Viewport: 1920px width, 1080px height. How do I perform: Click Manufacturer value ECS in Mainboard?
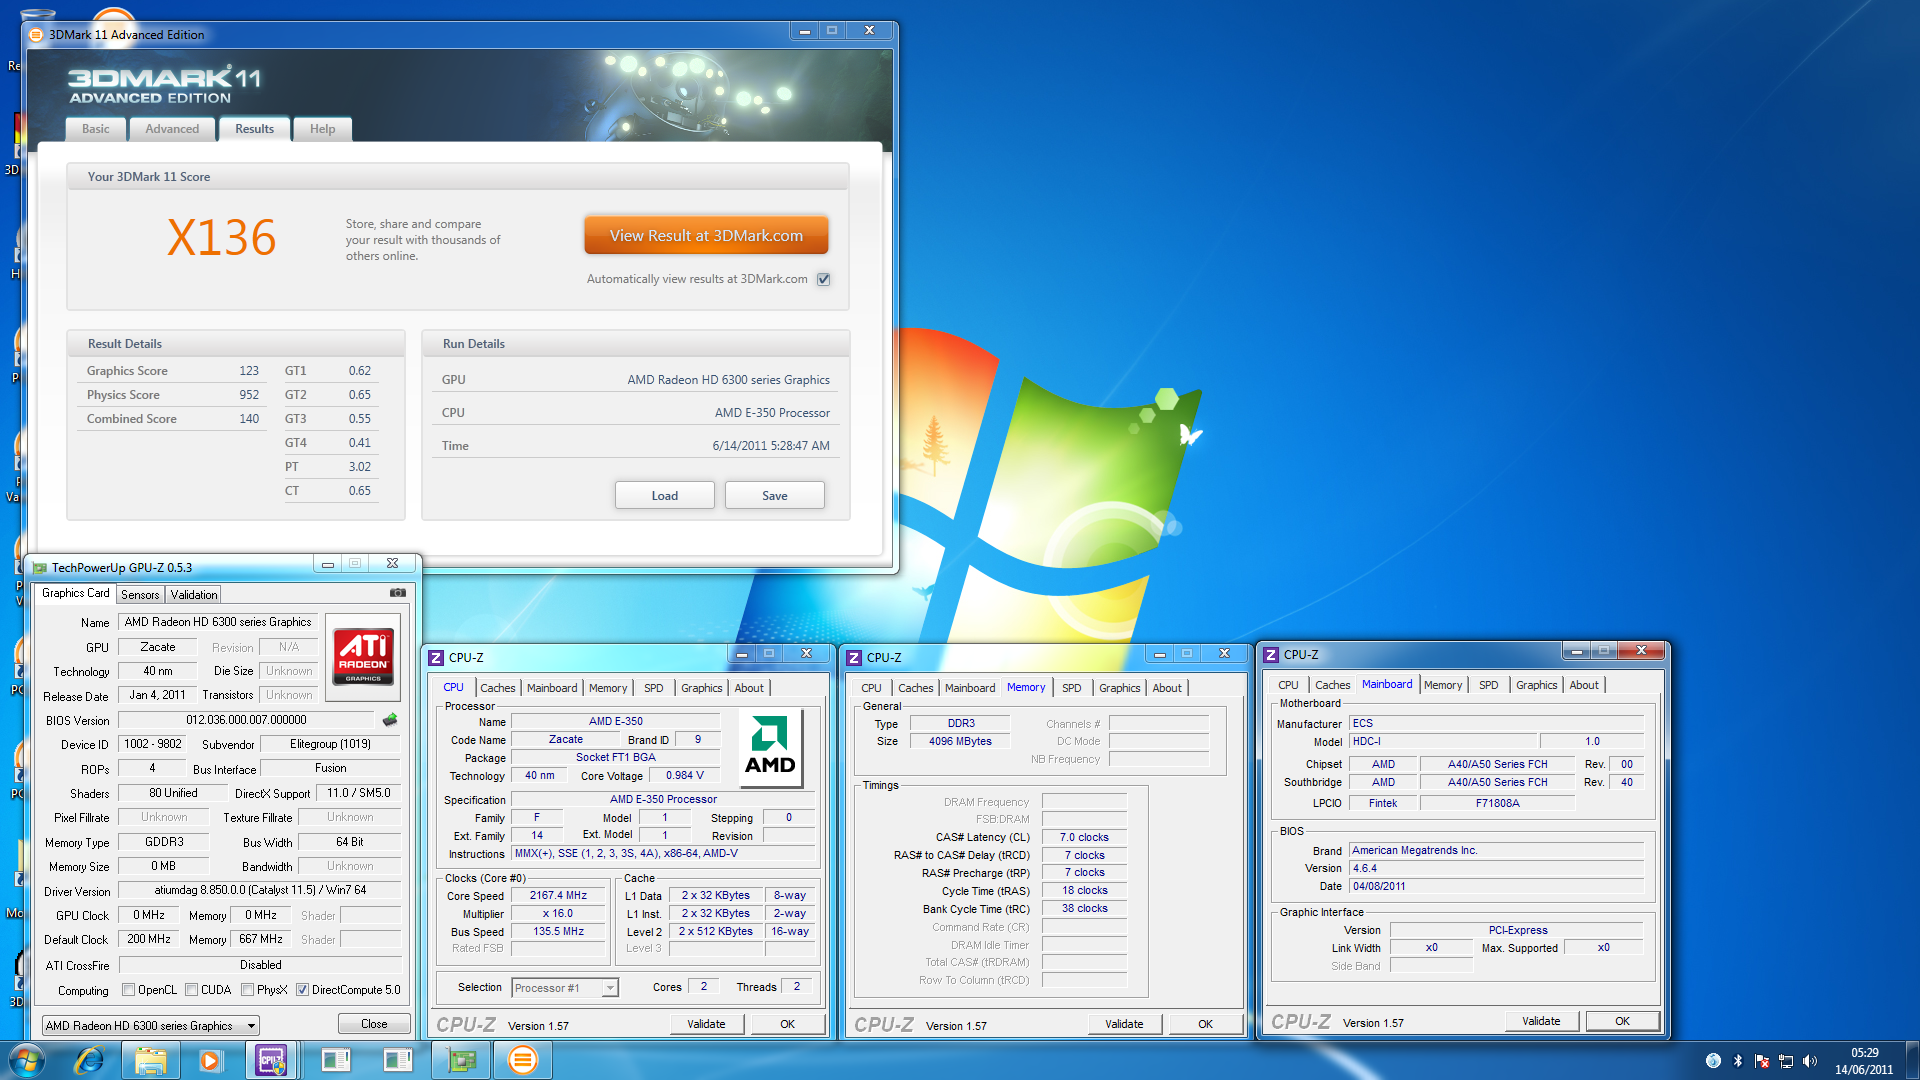click(x=1496, y=724)
